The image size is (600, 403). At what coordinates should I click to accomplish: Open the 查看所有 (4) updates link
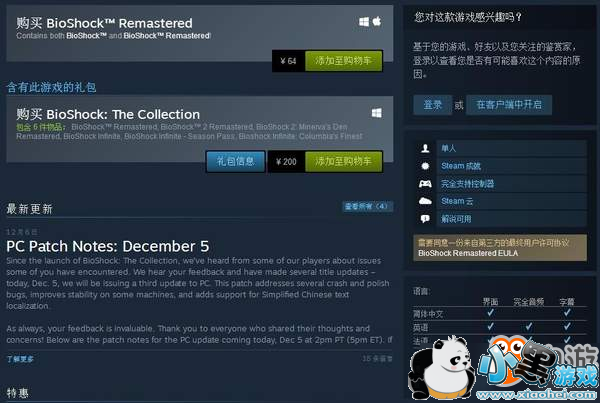[367, 207]
